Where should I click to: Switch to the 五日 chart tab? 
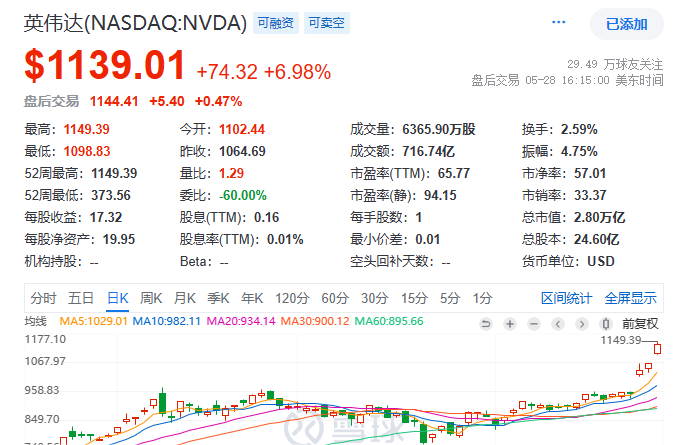click(81, 298)
